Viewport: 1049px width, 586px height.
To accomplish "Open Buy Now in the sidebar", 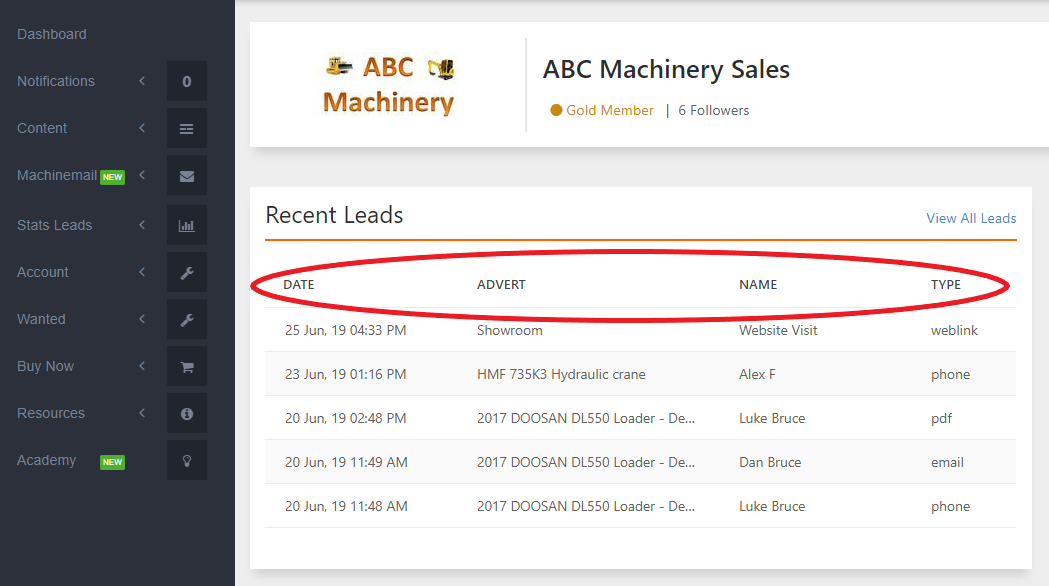I will click(45, 367).
